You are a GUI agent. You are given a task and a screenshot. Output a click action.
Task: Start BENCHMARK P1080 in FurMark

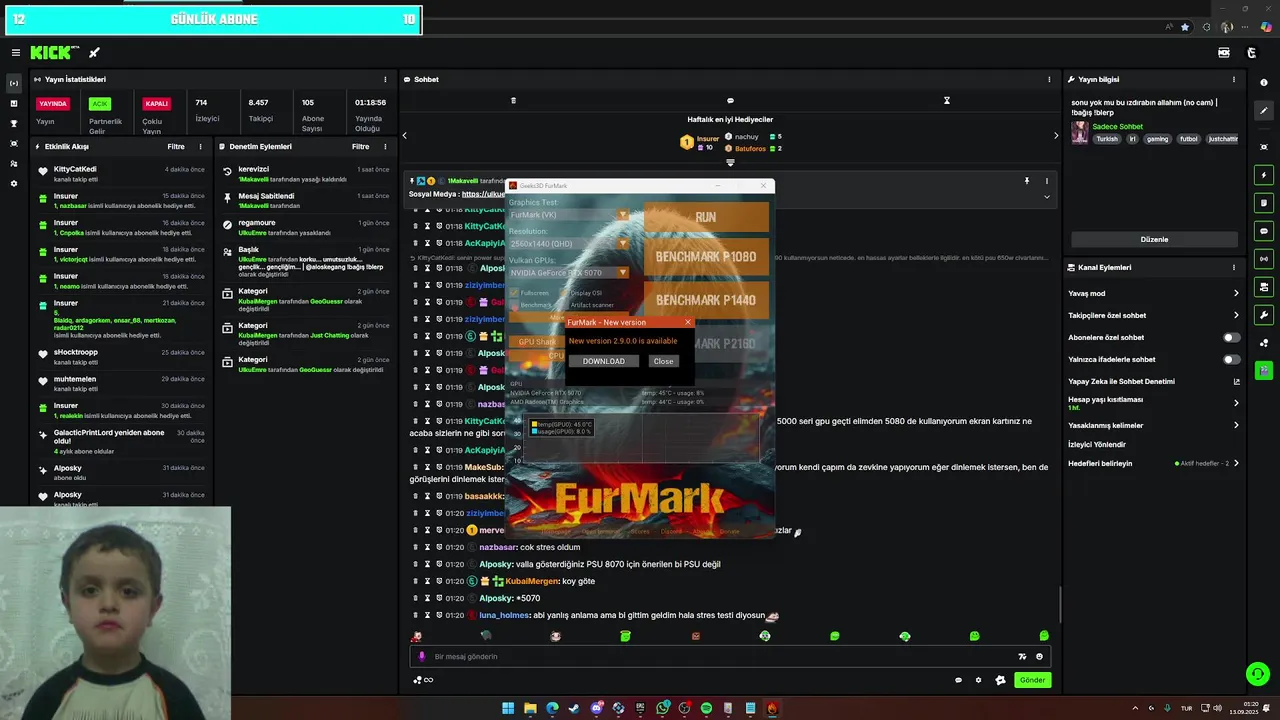pyautogui.click(x=706, y=257)
